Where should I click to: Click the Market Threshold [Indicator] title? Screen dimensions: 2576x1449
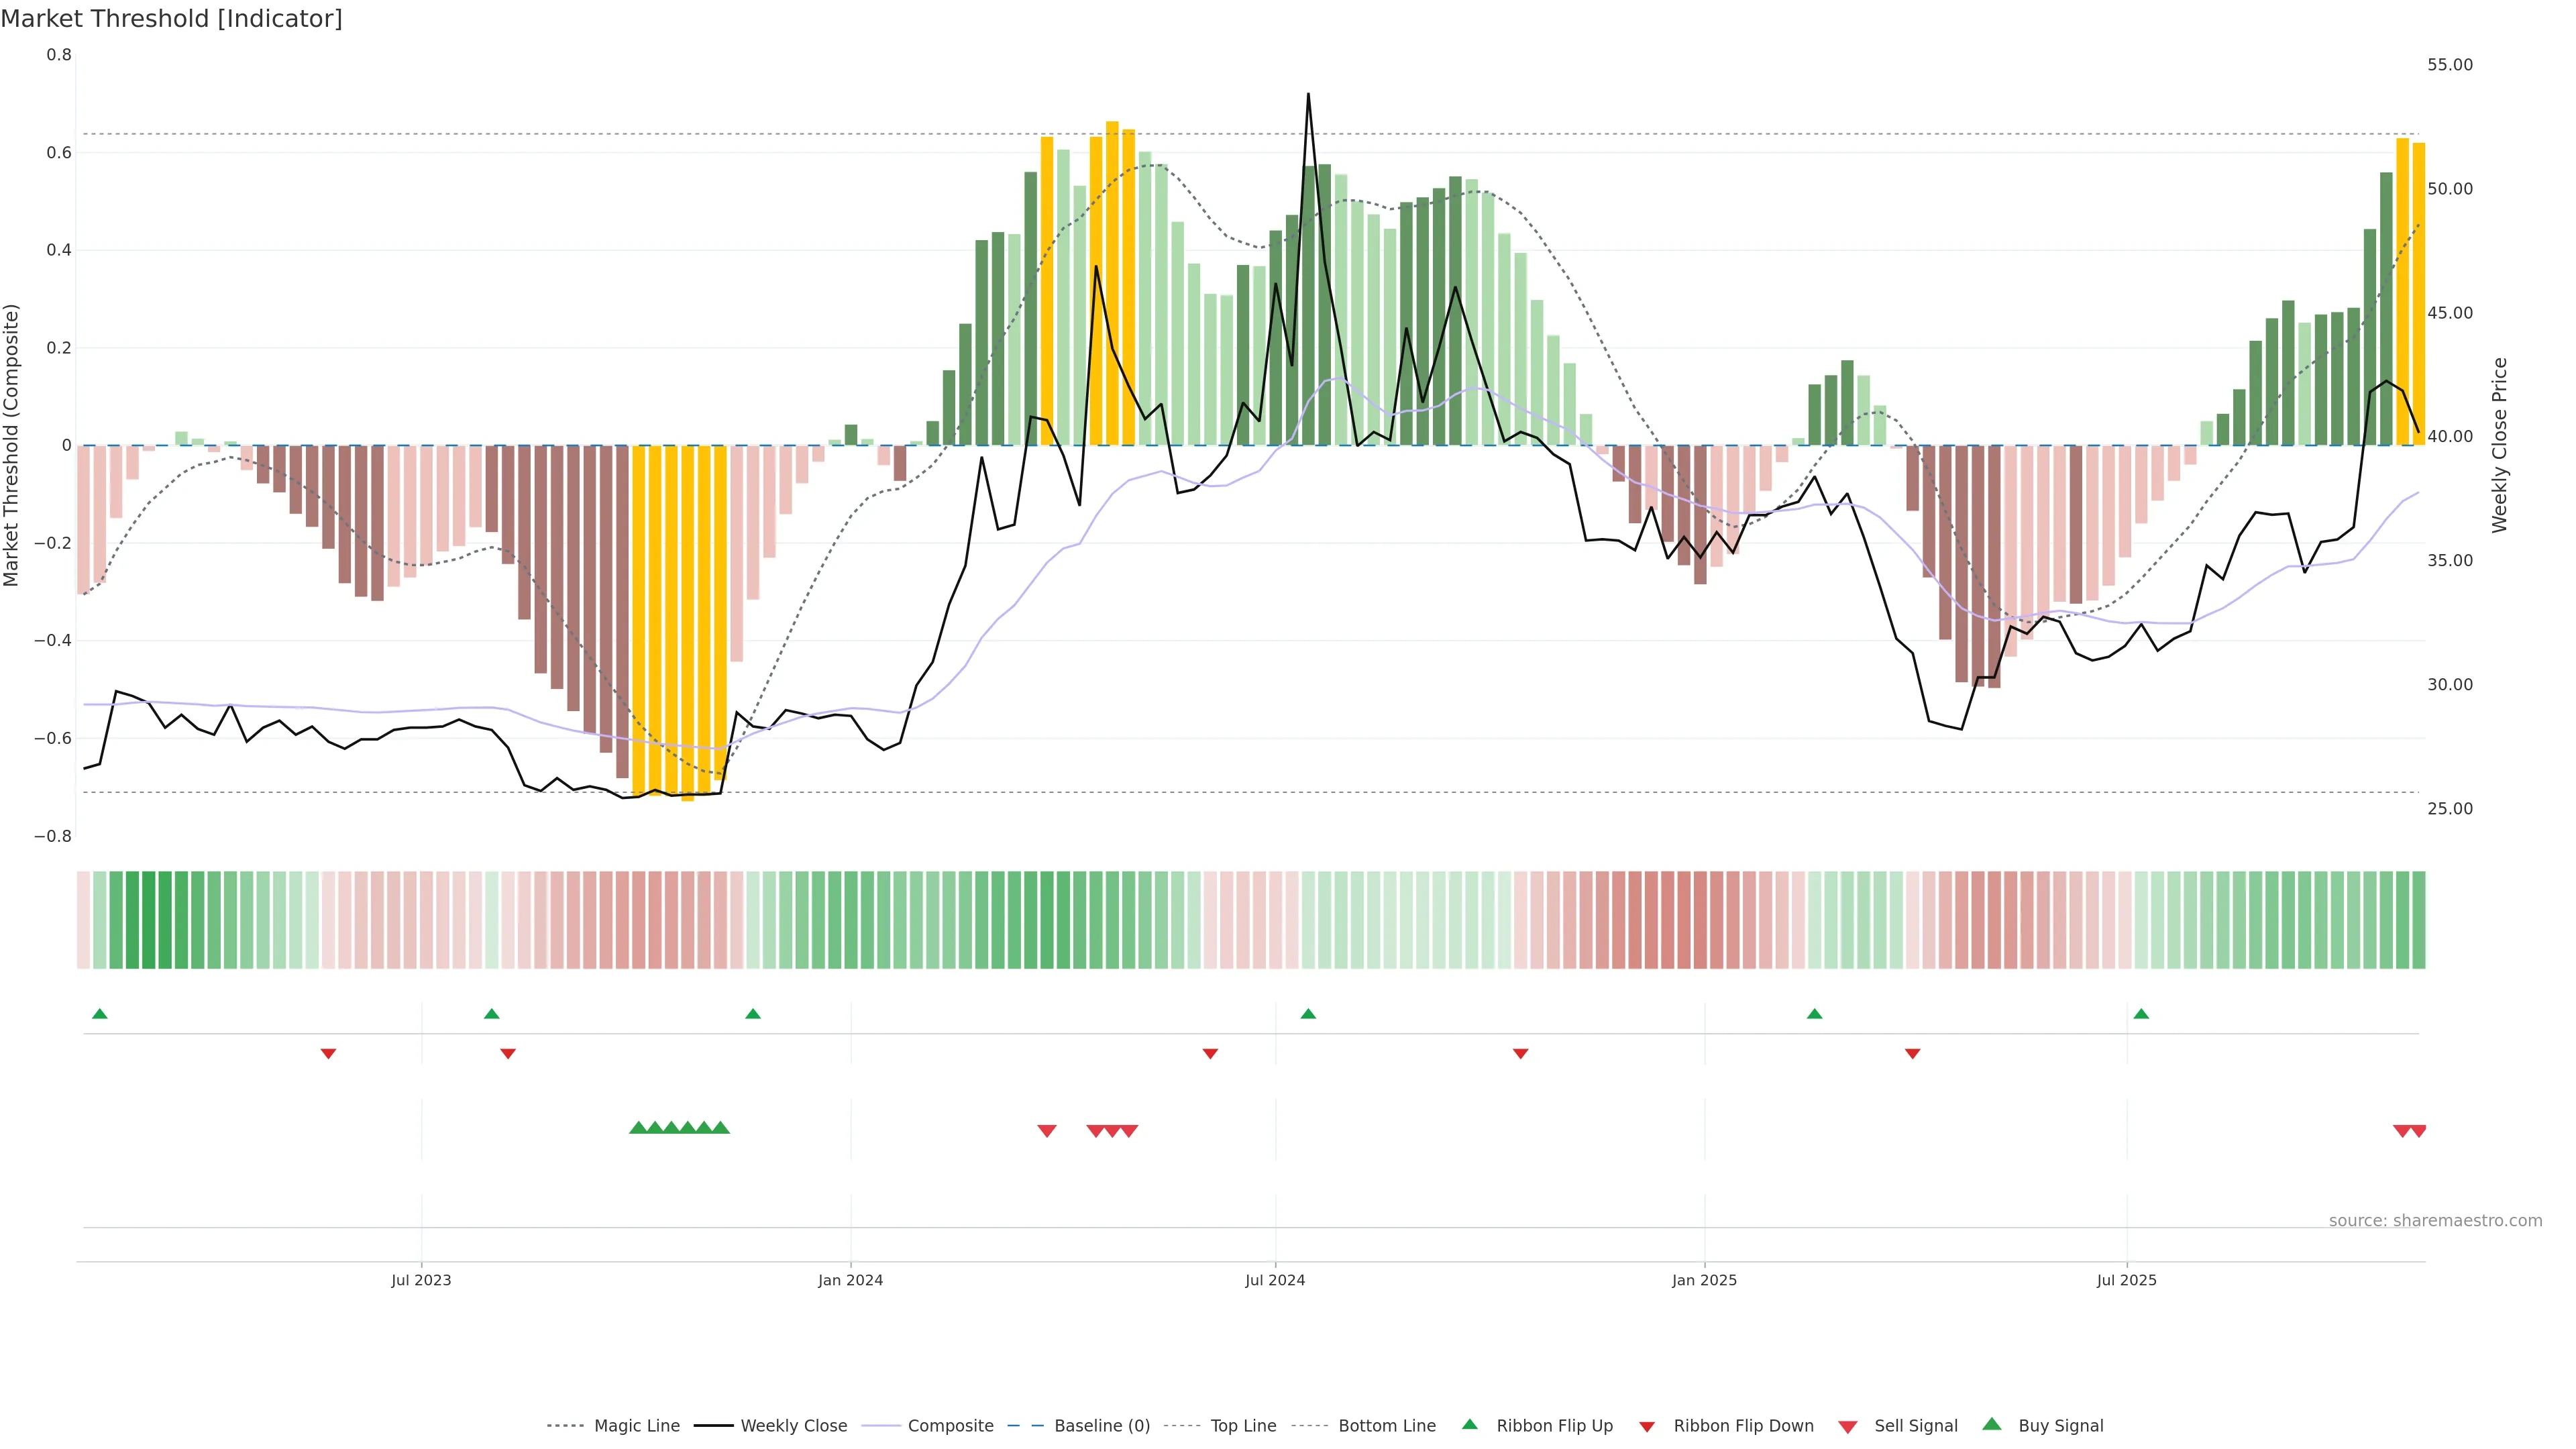pos(171,19)
